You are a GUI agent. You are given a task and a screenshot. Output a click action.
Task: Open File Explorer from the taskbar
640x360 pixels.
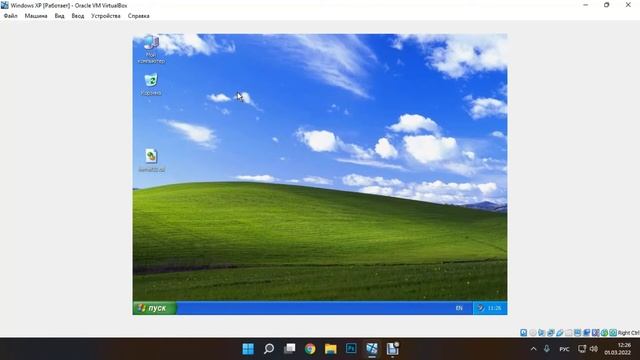click(331, 349)
